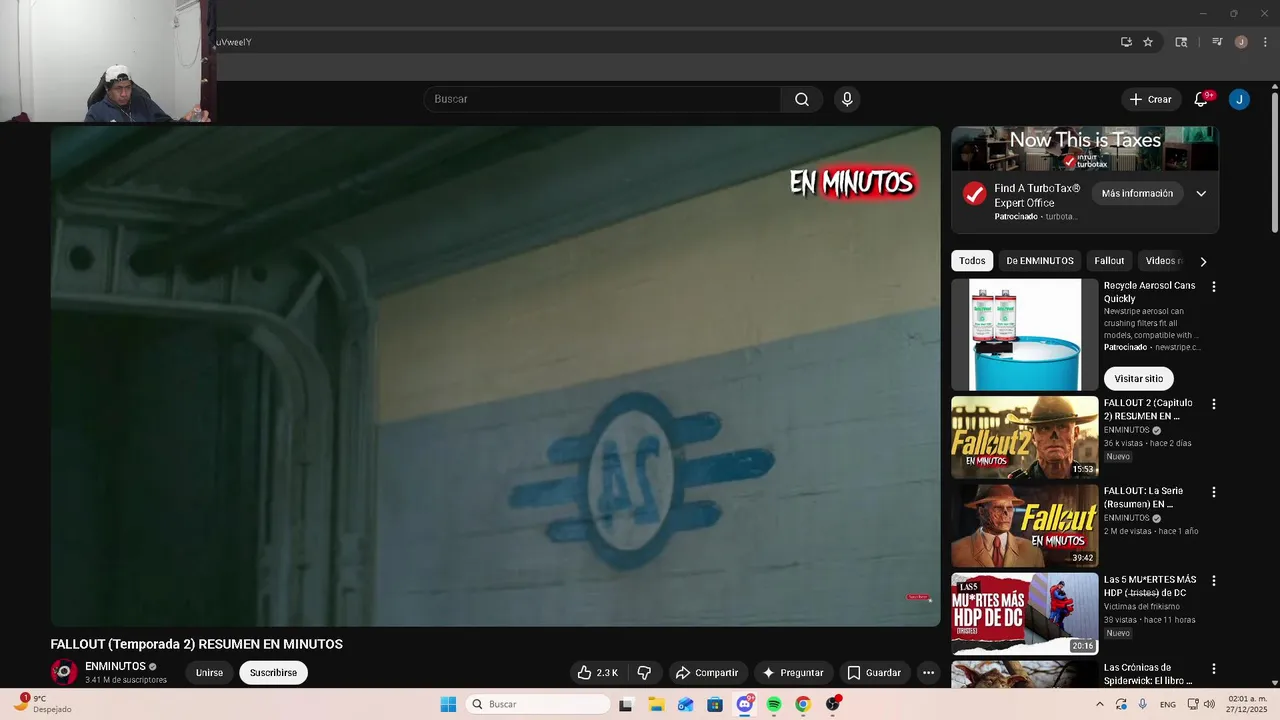
Task: Click Unirse join button
Action: click(x=209, y=673)
